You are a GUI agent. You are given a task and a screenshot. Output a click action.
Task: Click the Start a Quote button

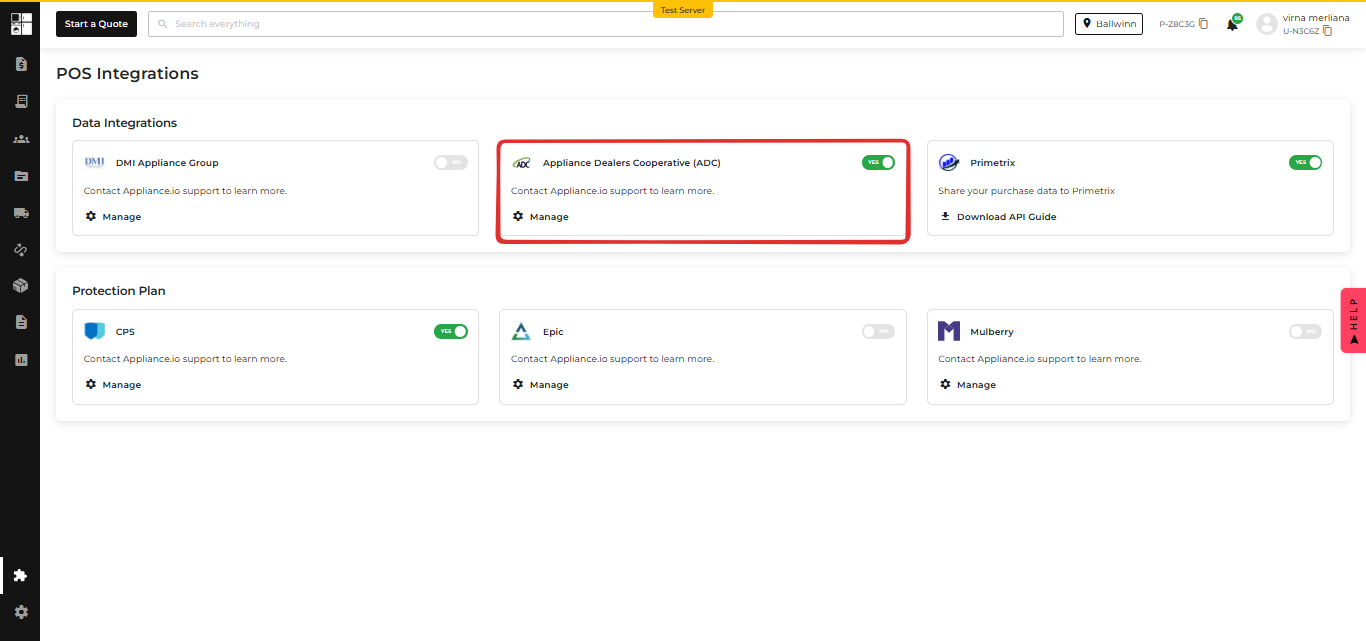point(96,24)
